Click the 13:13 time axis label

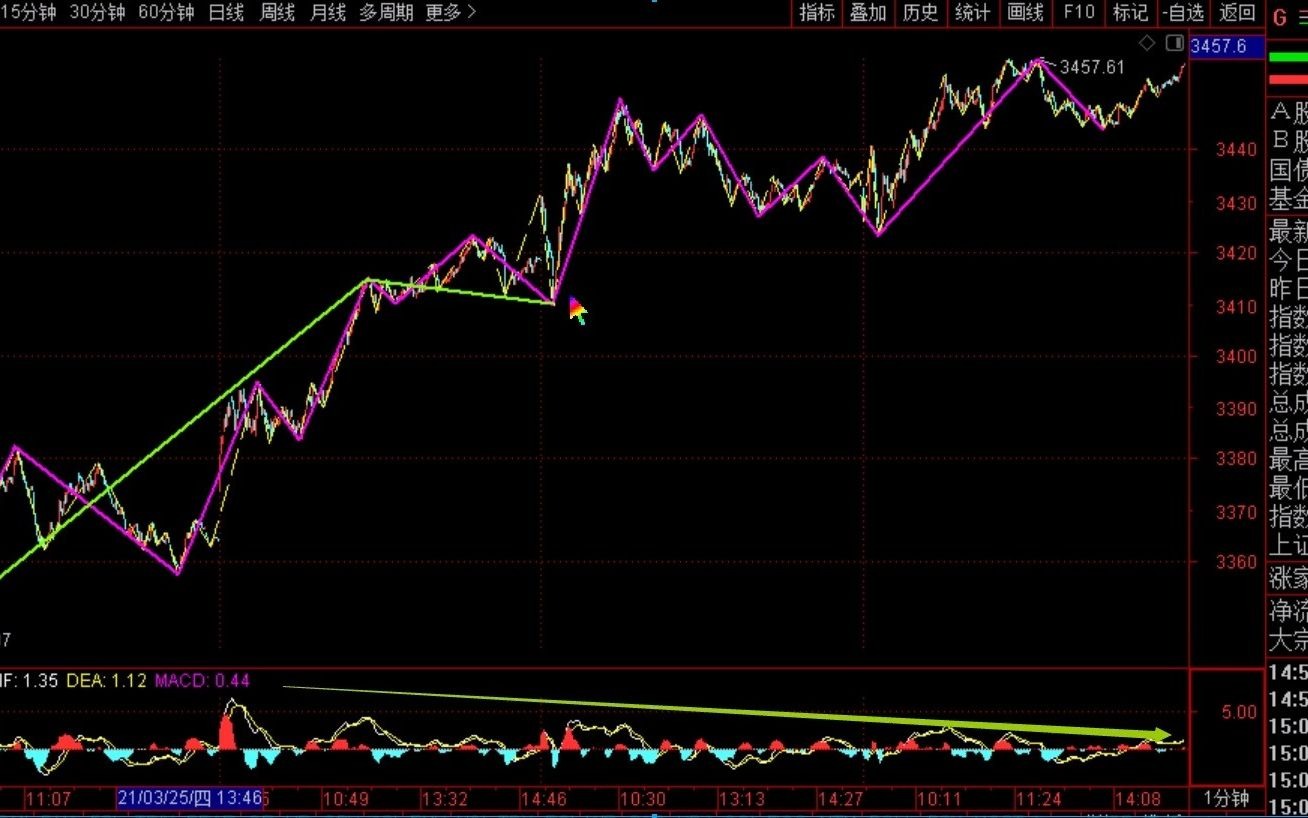(741, 799)
